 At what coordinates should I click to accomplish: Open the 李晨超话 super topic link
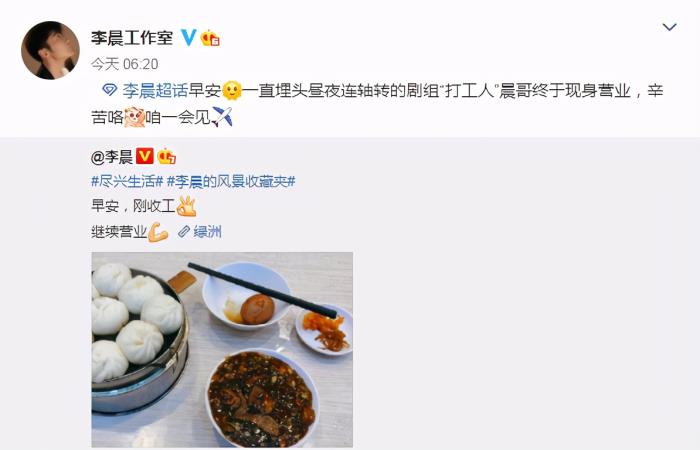155,91
